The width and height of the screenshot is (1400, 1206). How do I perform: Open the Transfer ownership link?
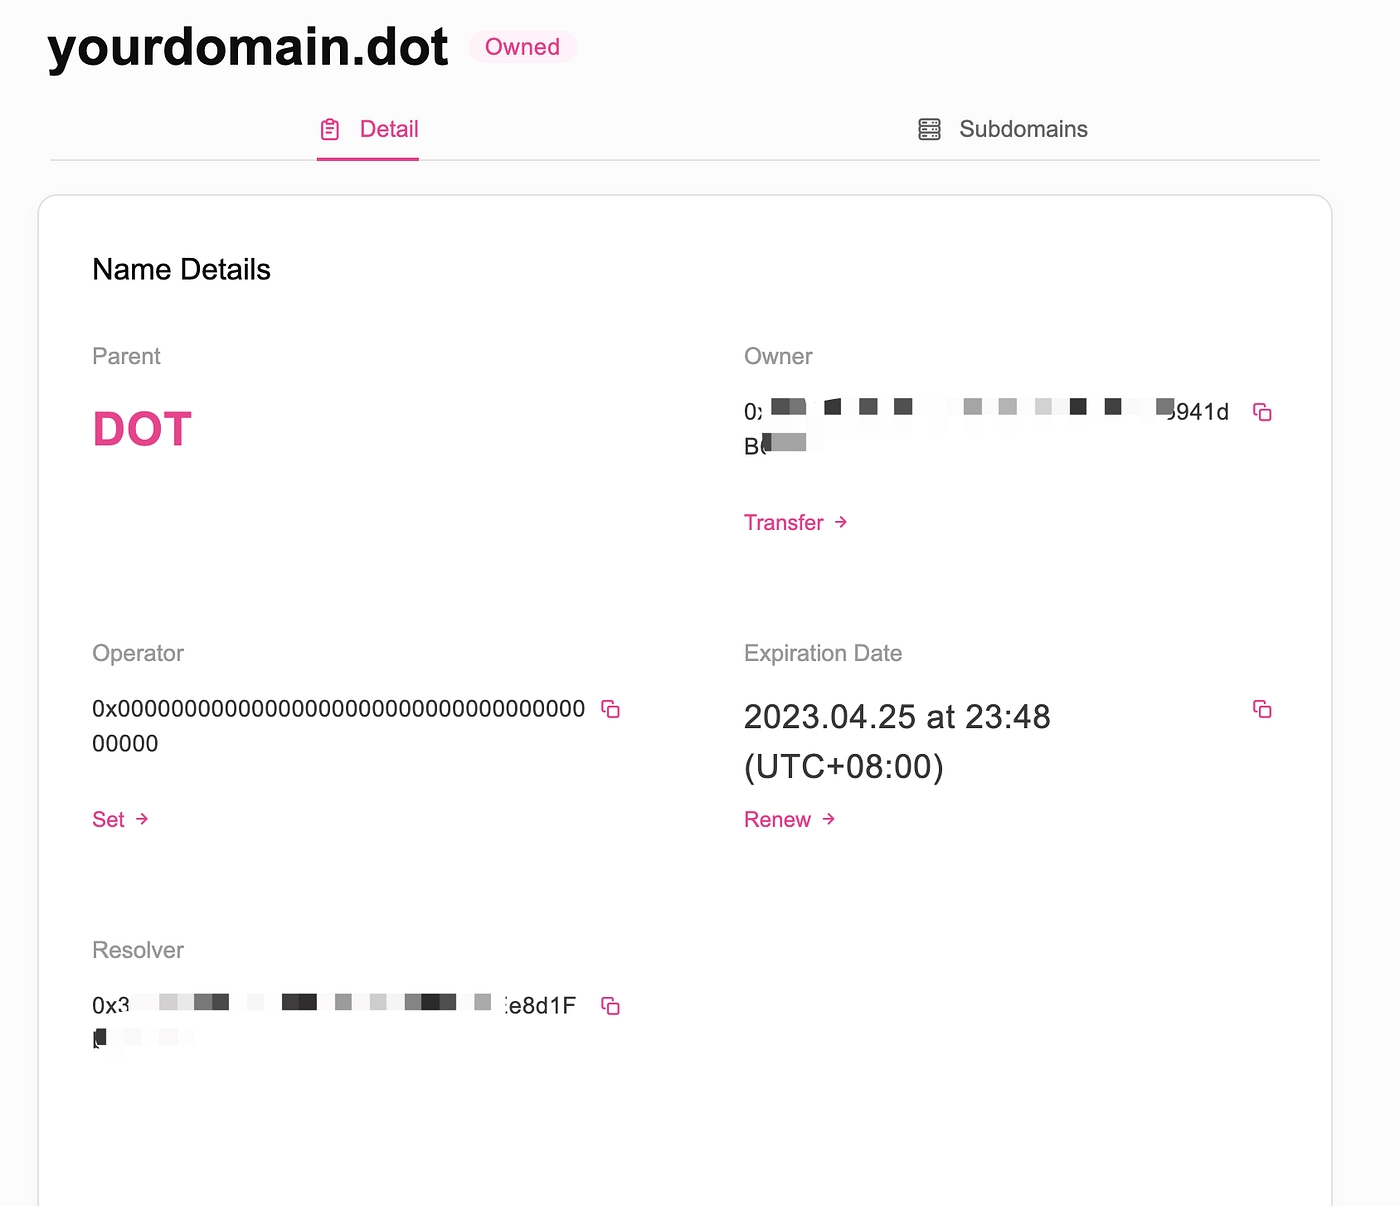[783, 522]
